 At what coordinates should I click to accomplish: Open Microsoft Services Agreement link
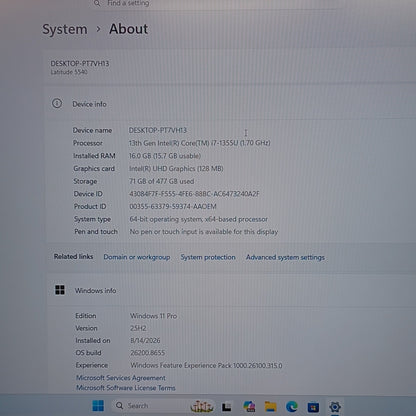121,378
